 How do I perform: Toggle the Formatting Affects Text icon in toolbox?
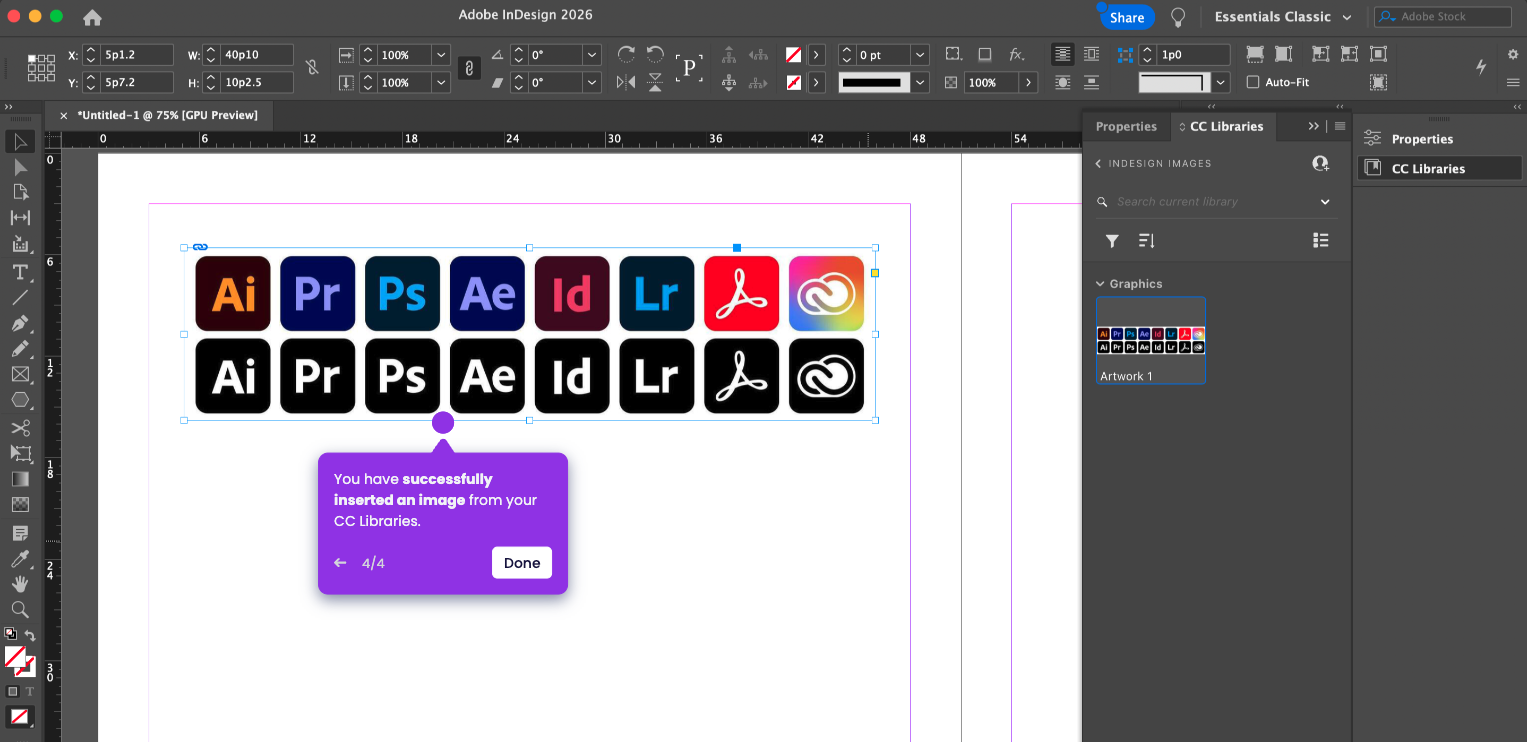[29, 691]
